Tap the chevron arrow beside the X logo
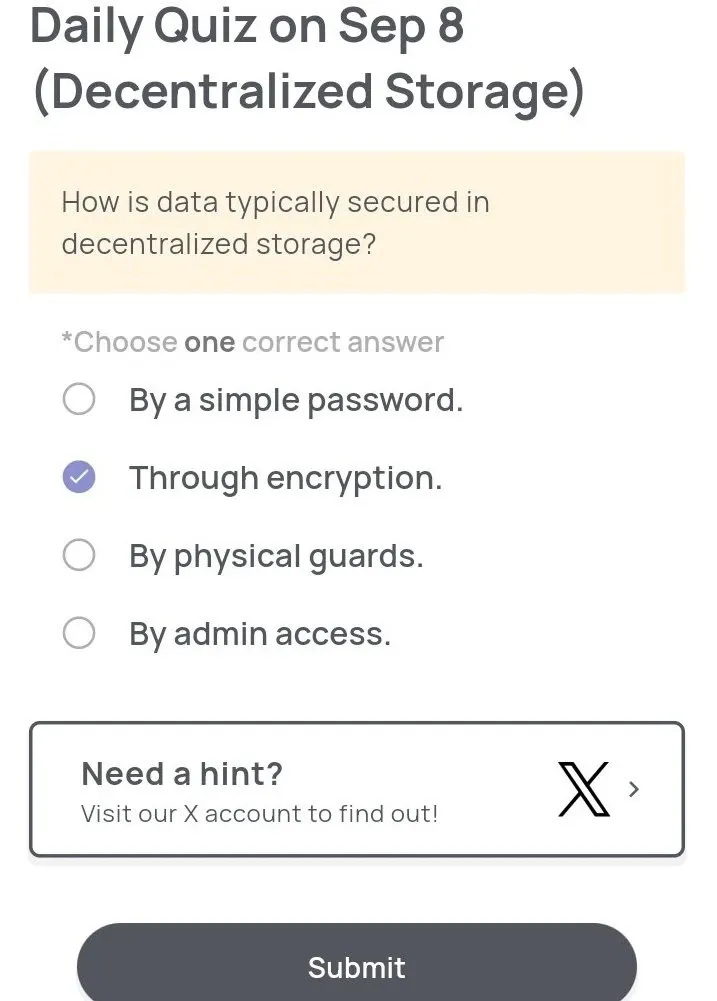 (633, 790)
